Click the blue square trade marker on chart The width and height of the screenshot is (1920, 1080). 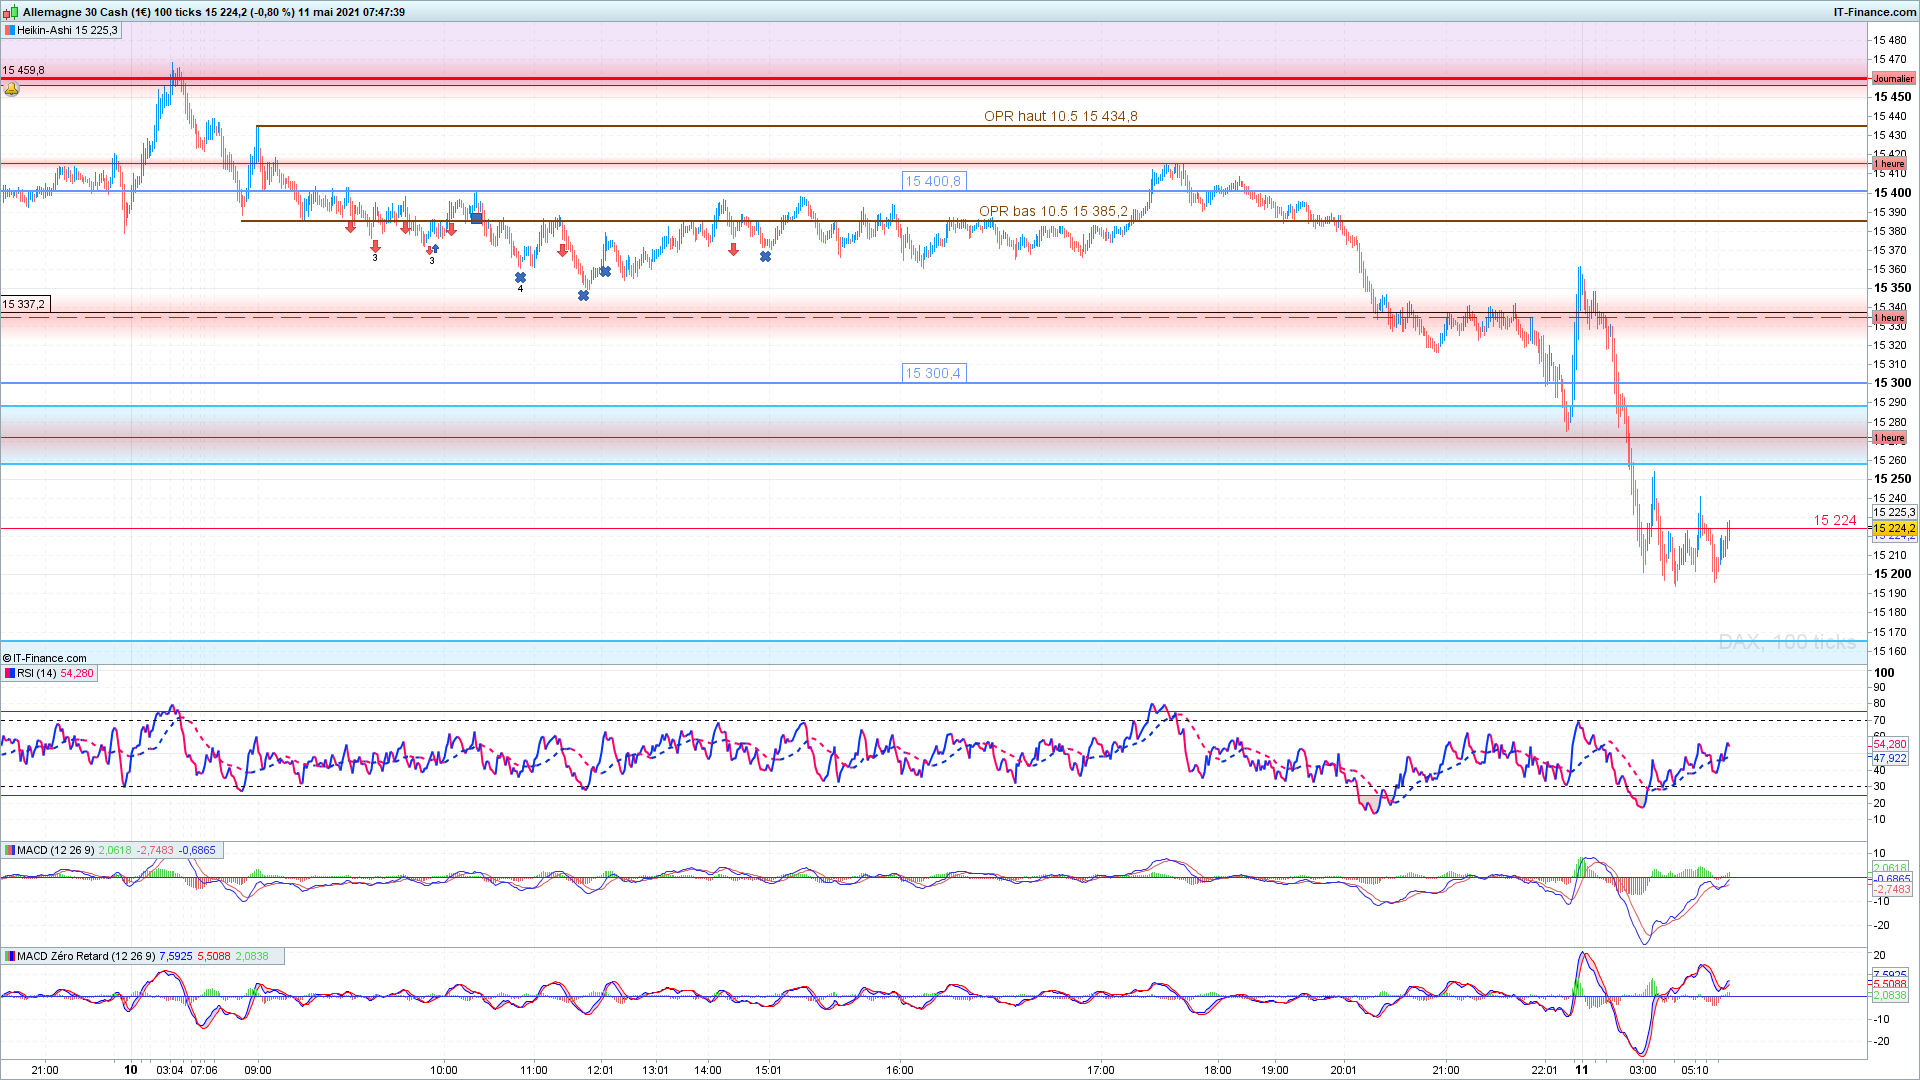[x=477, y=218]
